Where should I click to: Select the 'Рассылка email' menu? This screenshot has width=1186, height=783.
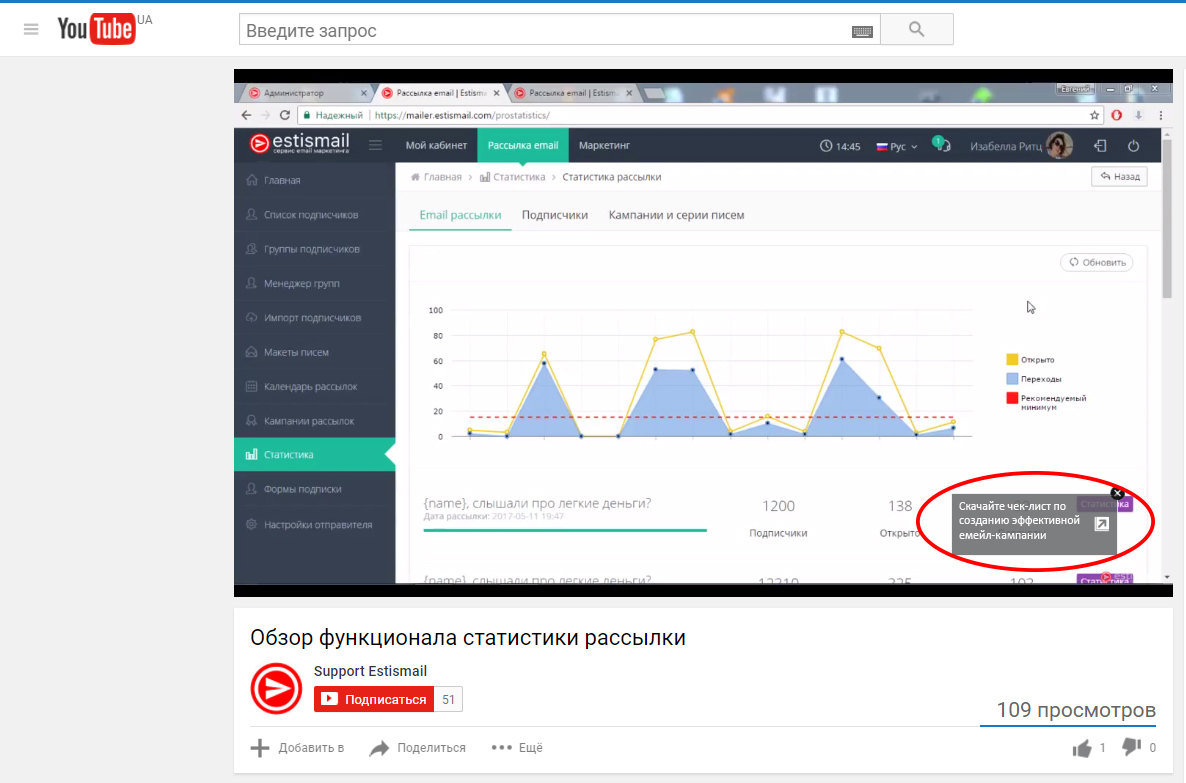coord(523,145)
